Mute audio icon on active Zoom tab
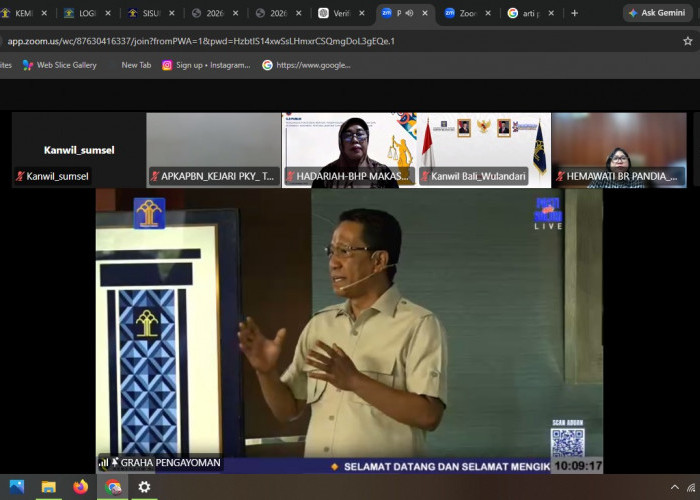Screen dimensions: 700x500 [409, 13]
